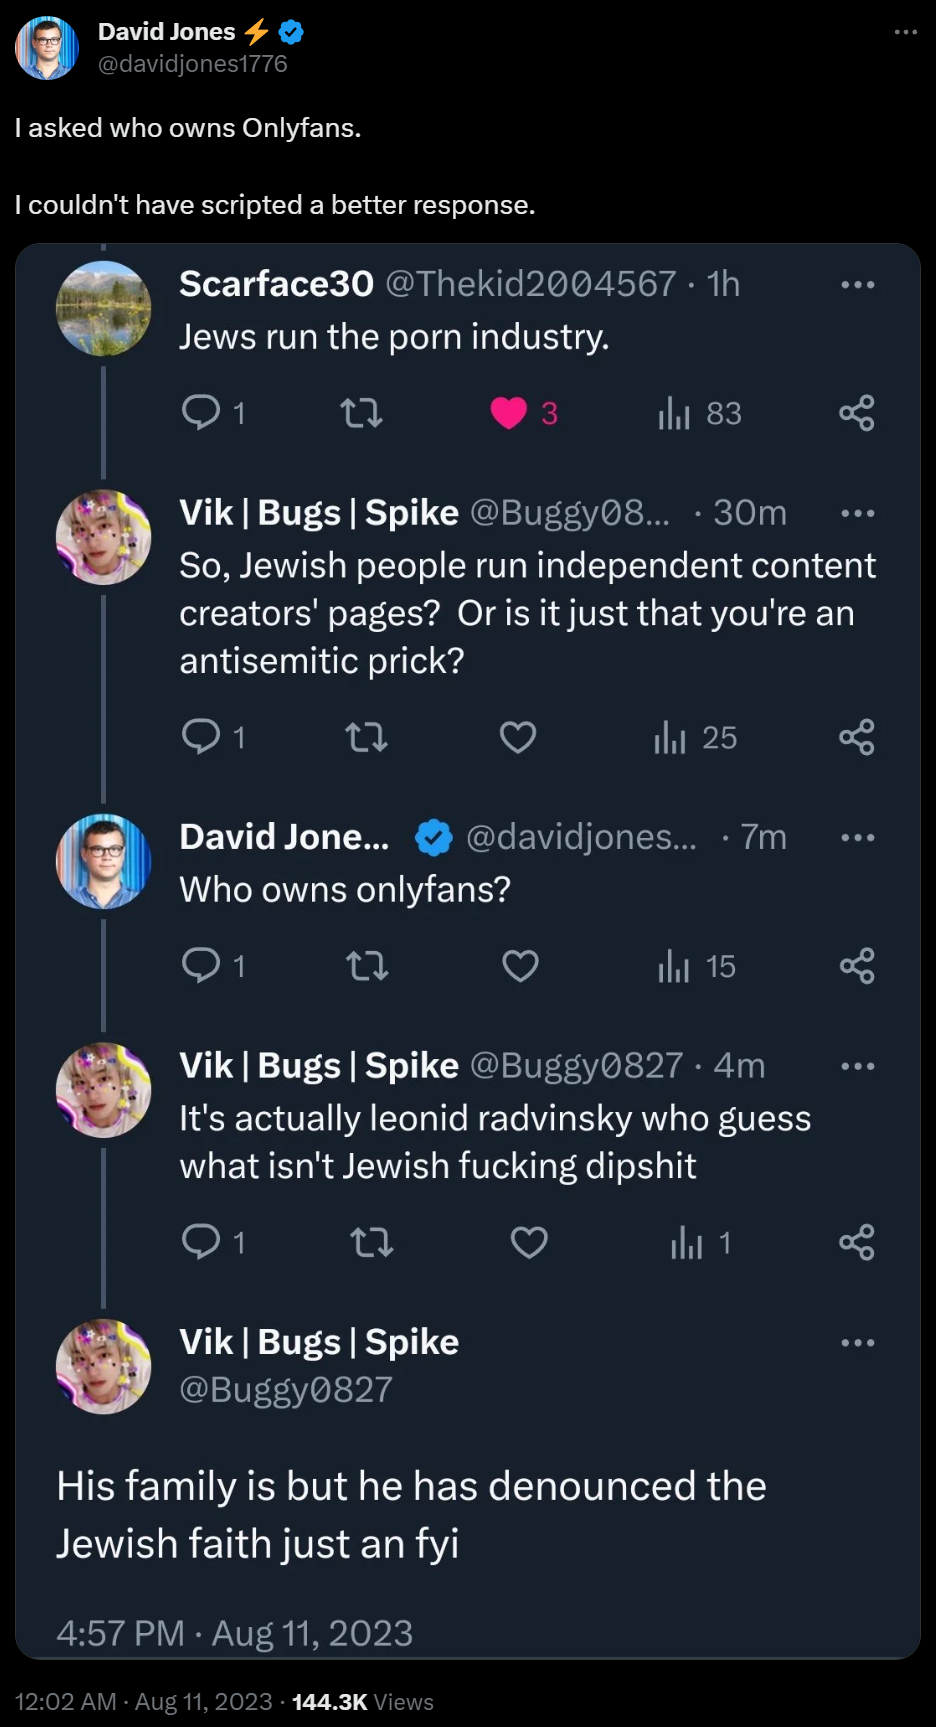Image resolution: width=936 pixels, height=1727 pixels.
Task: Open Scarface30's profile name link
Action: [276, 284]
